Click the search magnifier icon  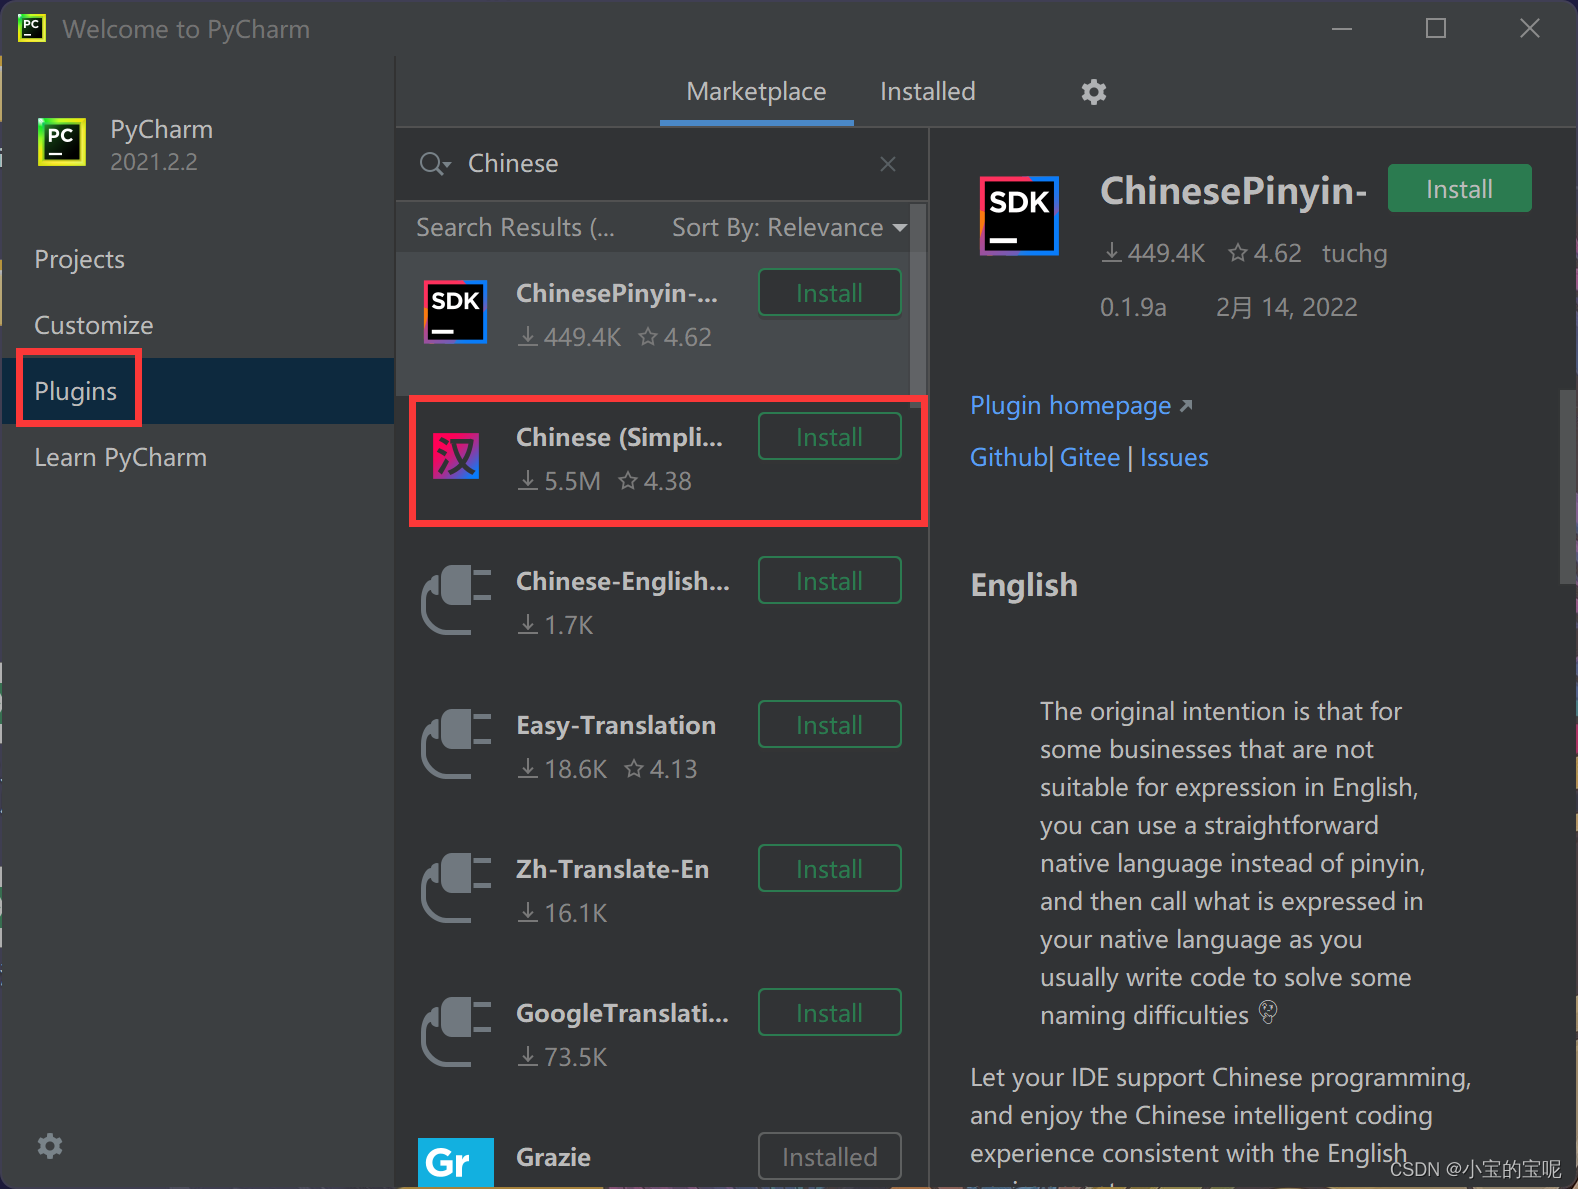pyautogui.click(x=434, y=164)
